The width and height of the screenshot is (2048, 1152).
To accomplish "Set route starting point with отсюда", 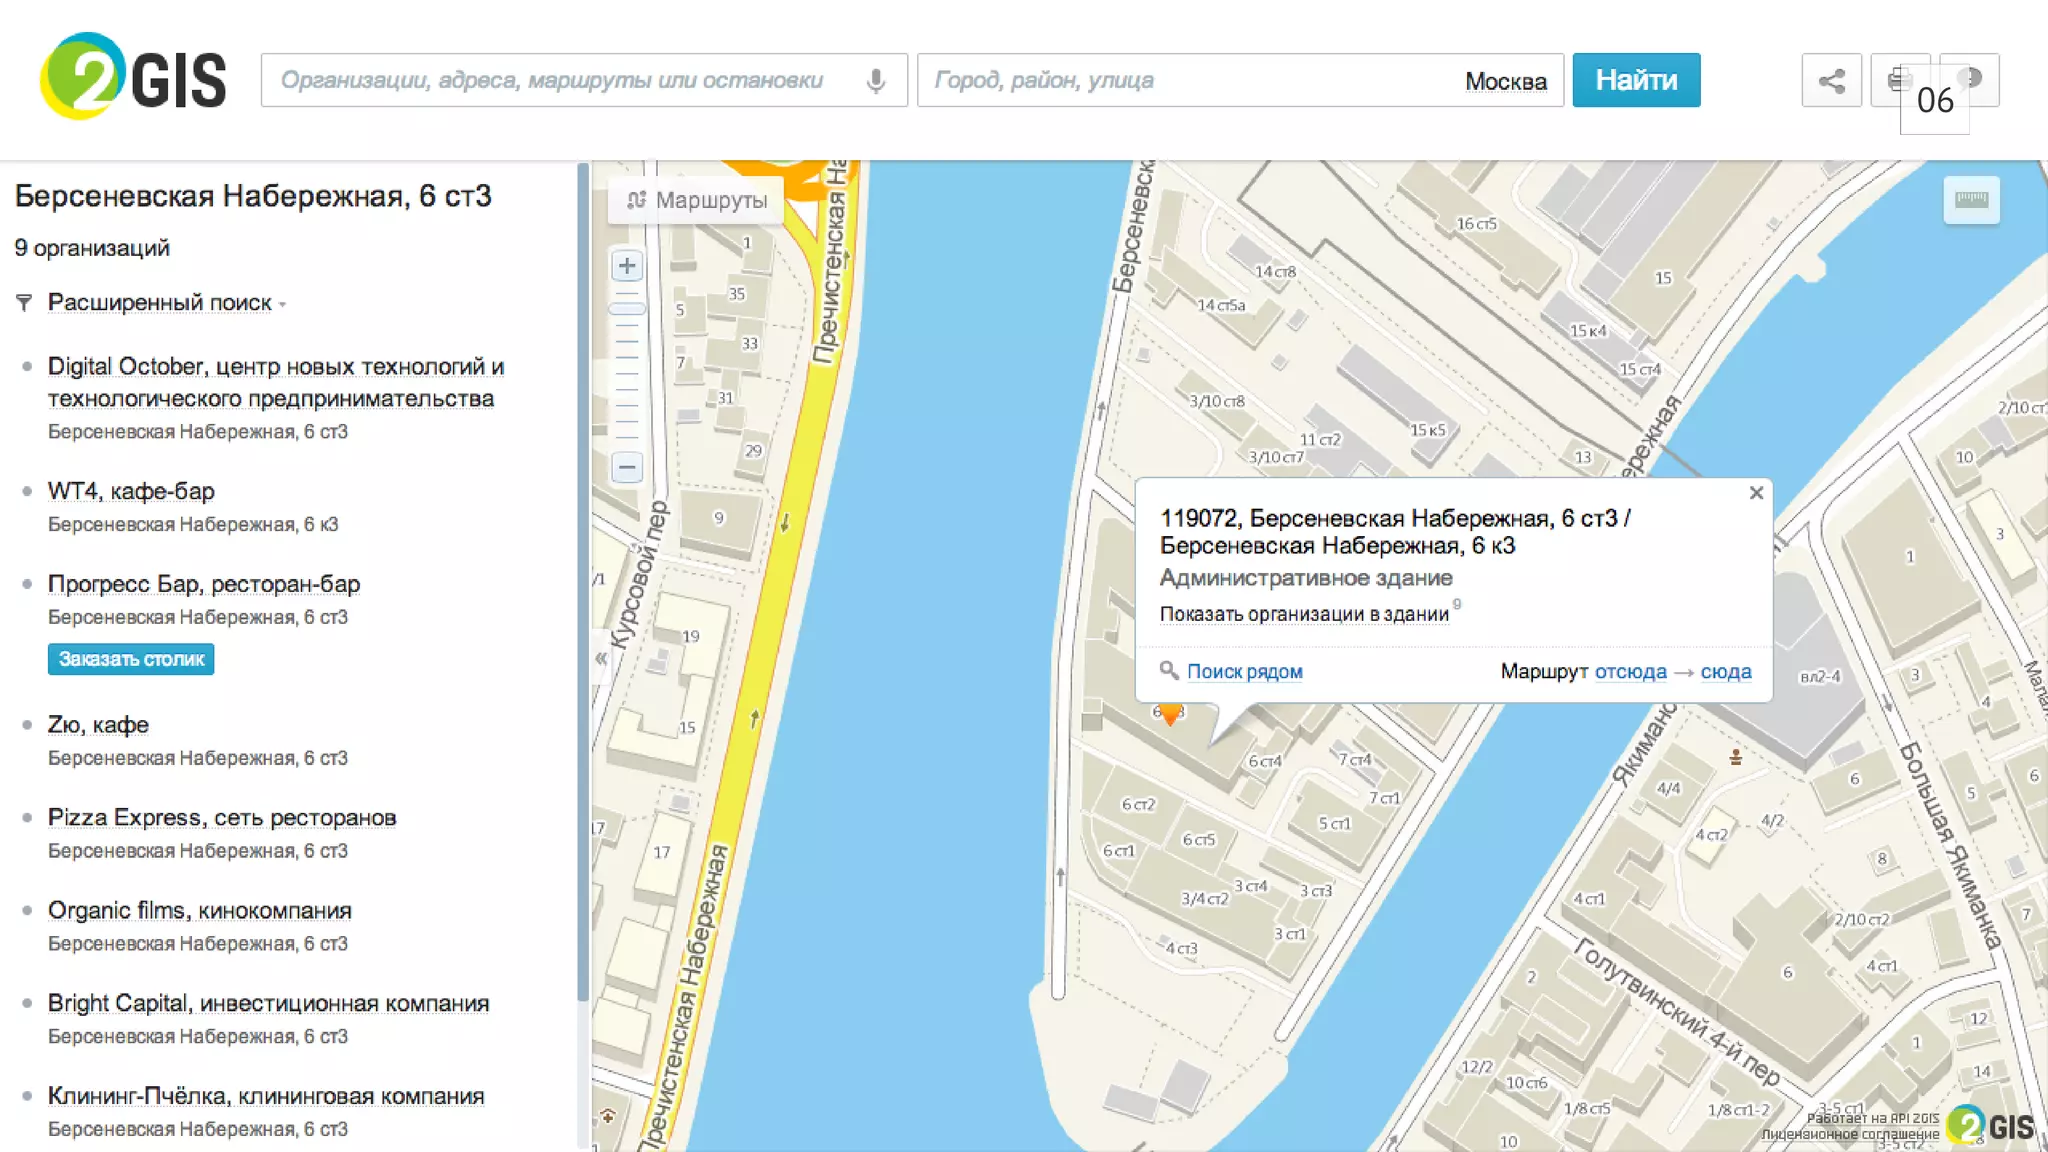I will (1630, 672).
